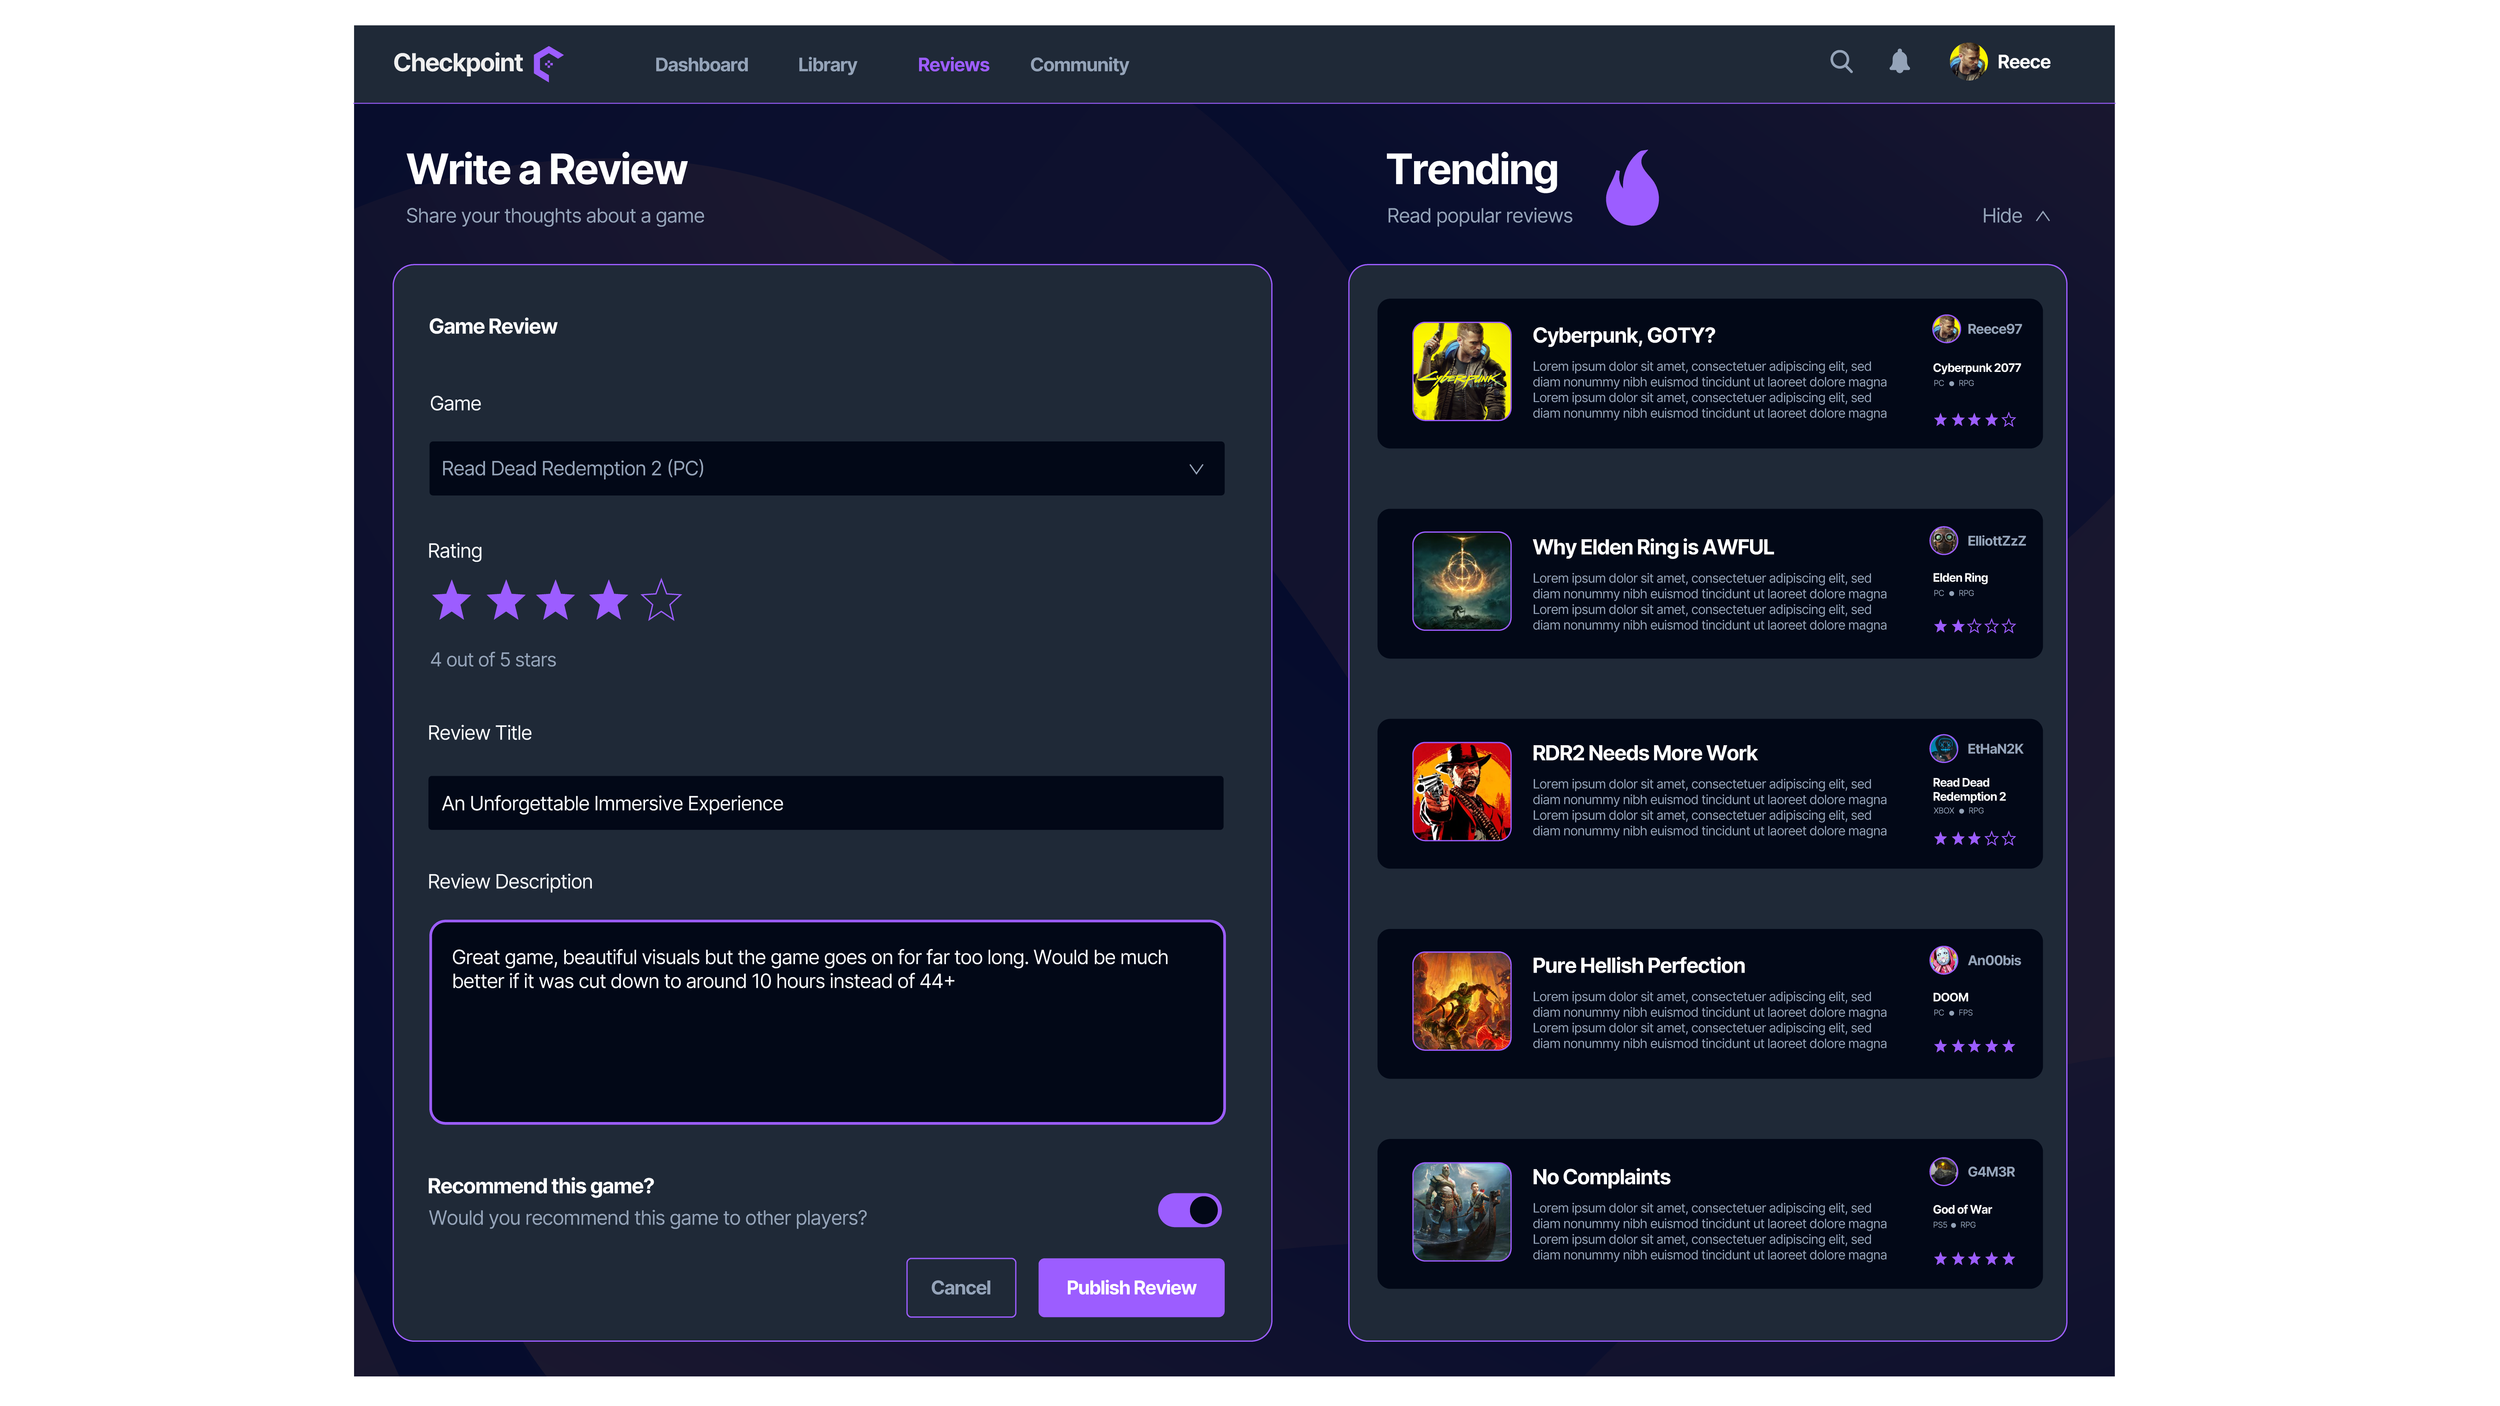Click ElliottZzZ user avatar
The height and width of the screenshot is (1406, 2500).
click(x=1943, y=541)
